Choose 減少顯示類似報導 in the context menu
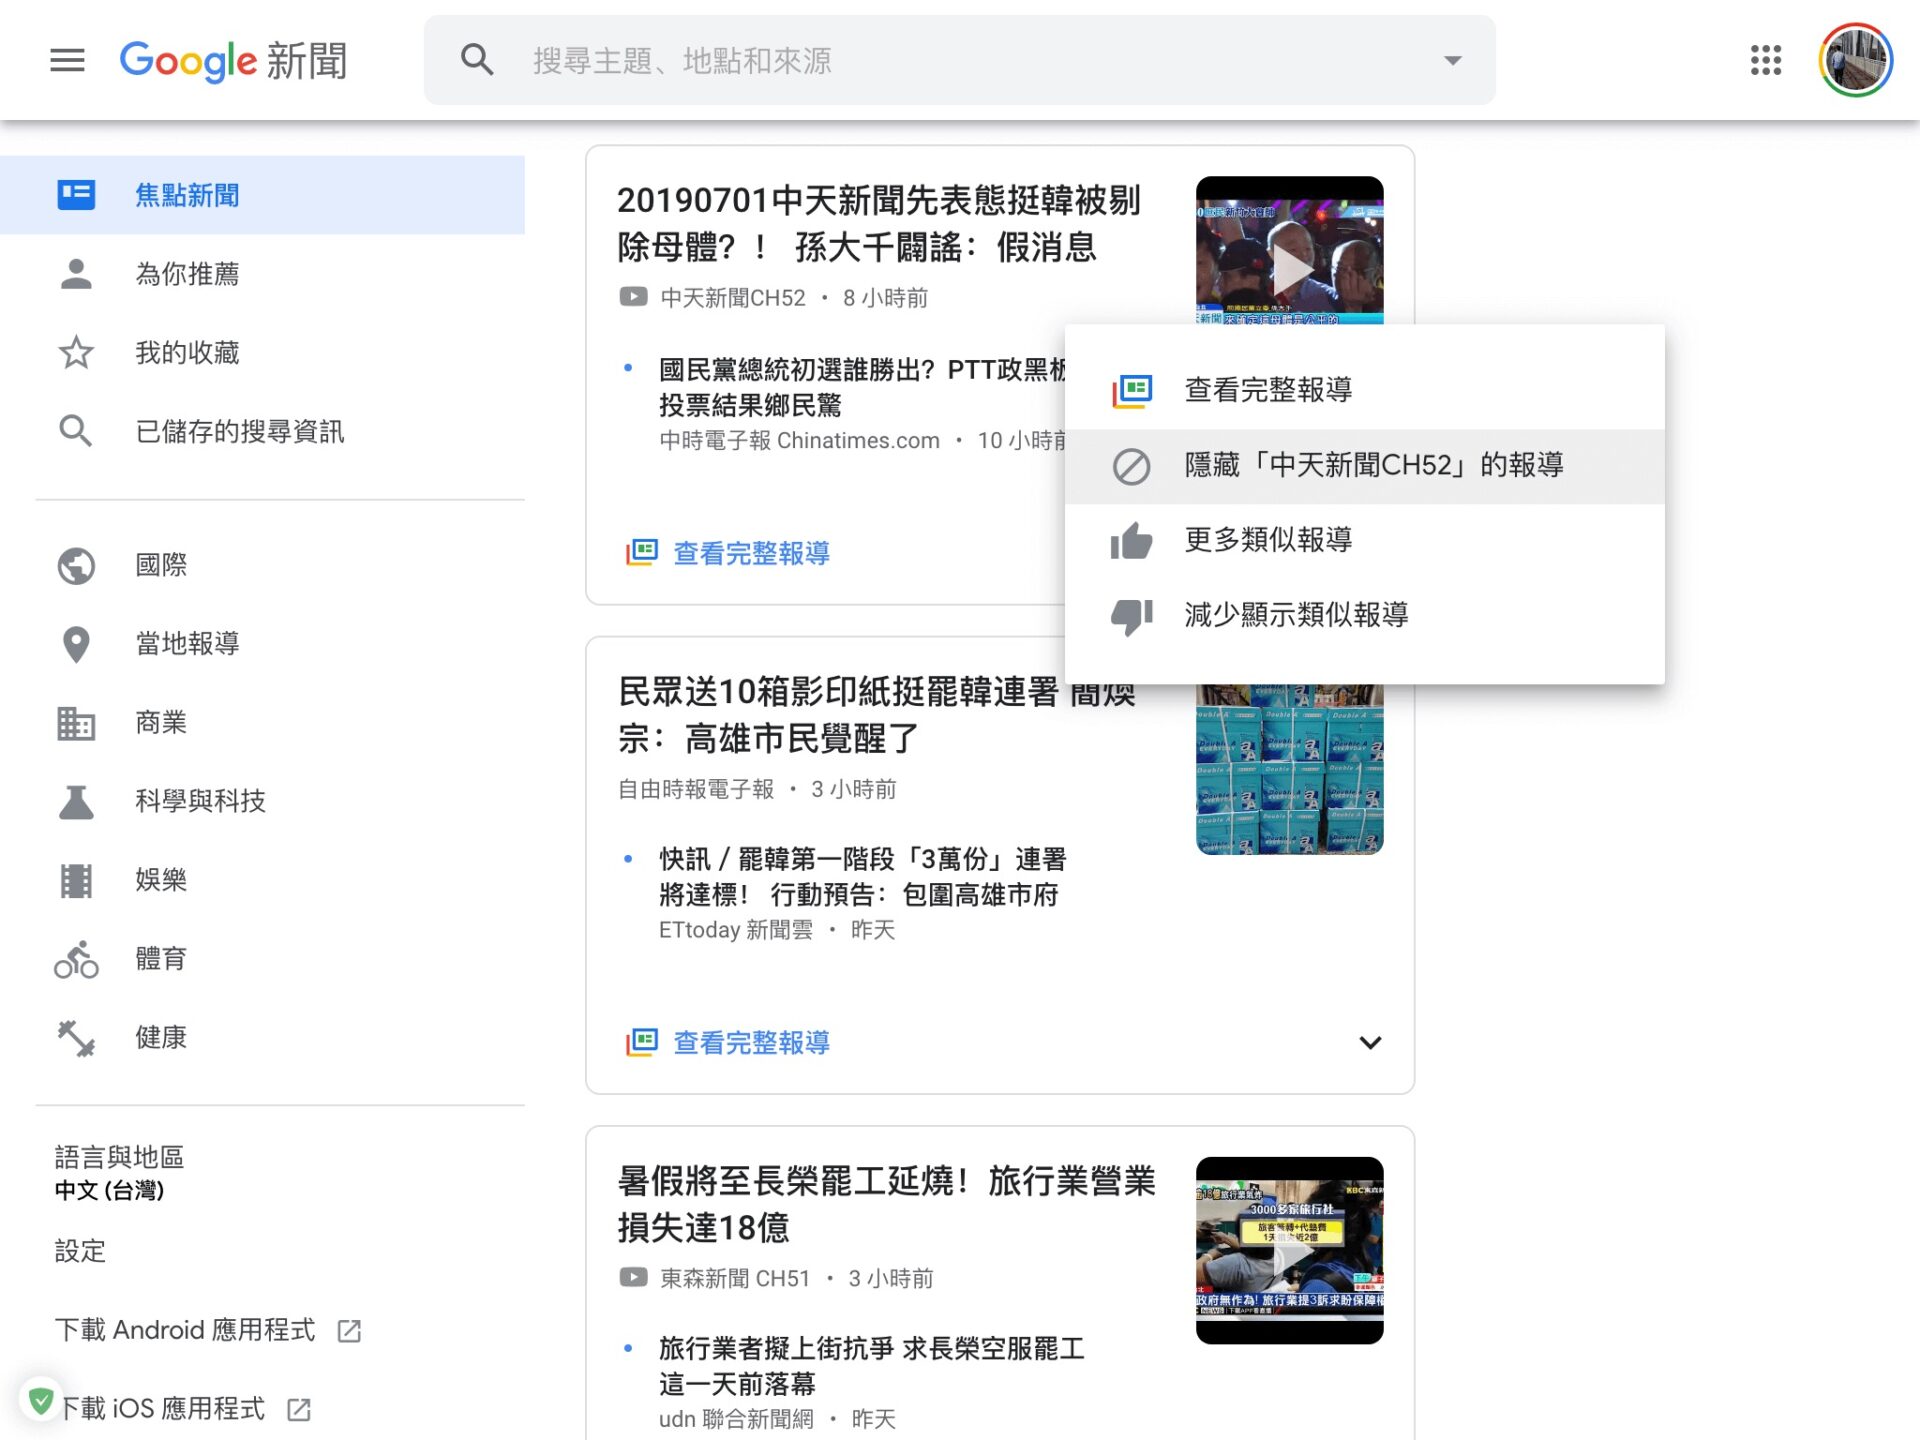This screenshot has height=1440, width=1920. 1365,615
